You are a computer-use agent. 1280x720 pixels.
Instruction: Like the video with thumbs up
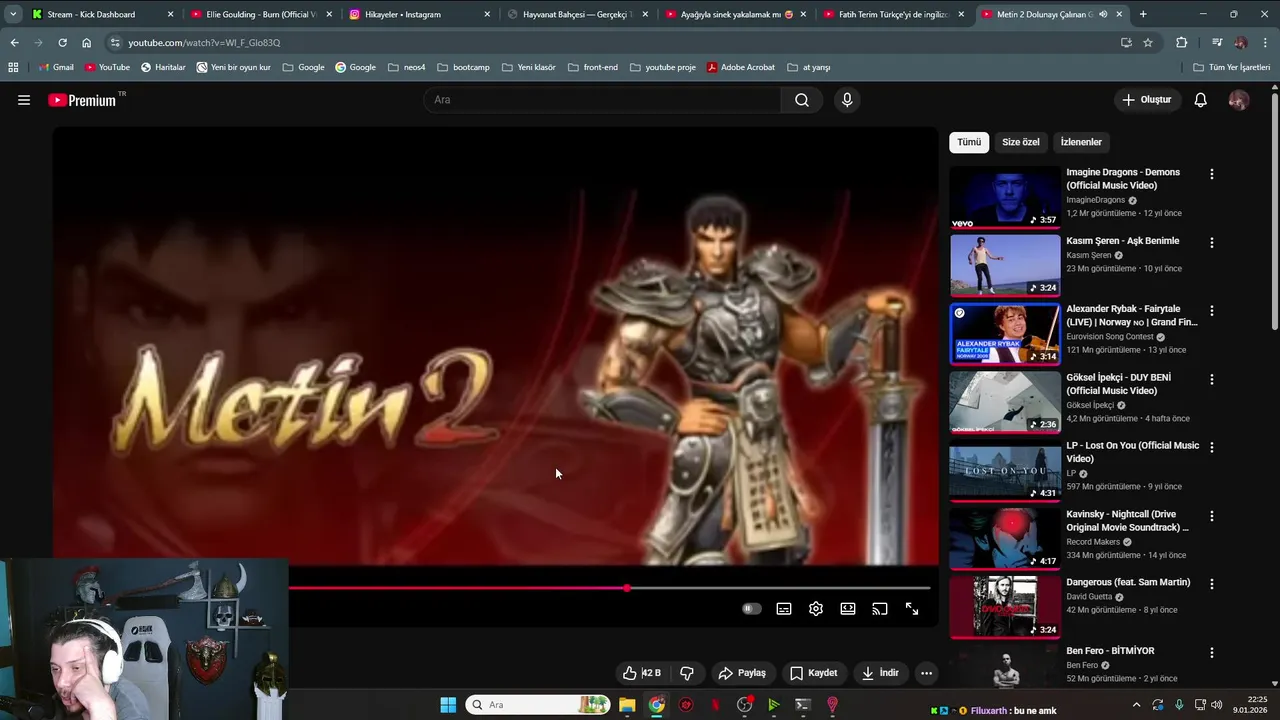click(641, 673)
